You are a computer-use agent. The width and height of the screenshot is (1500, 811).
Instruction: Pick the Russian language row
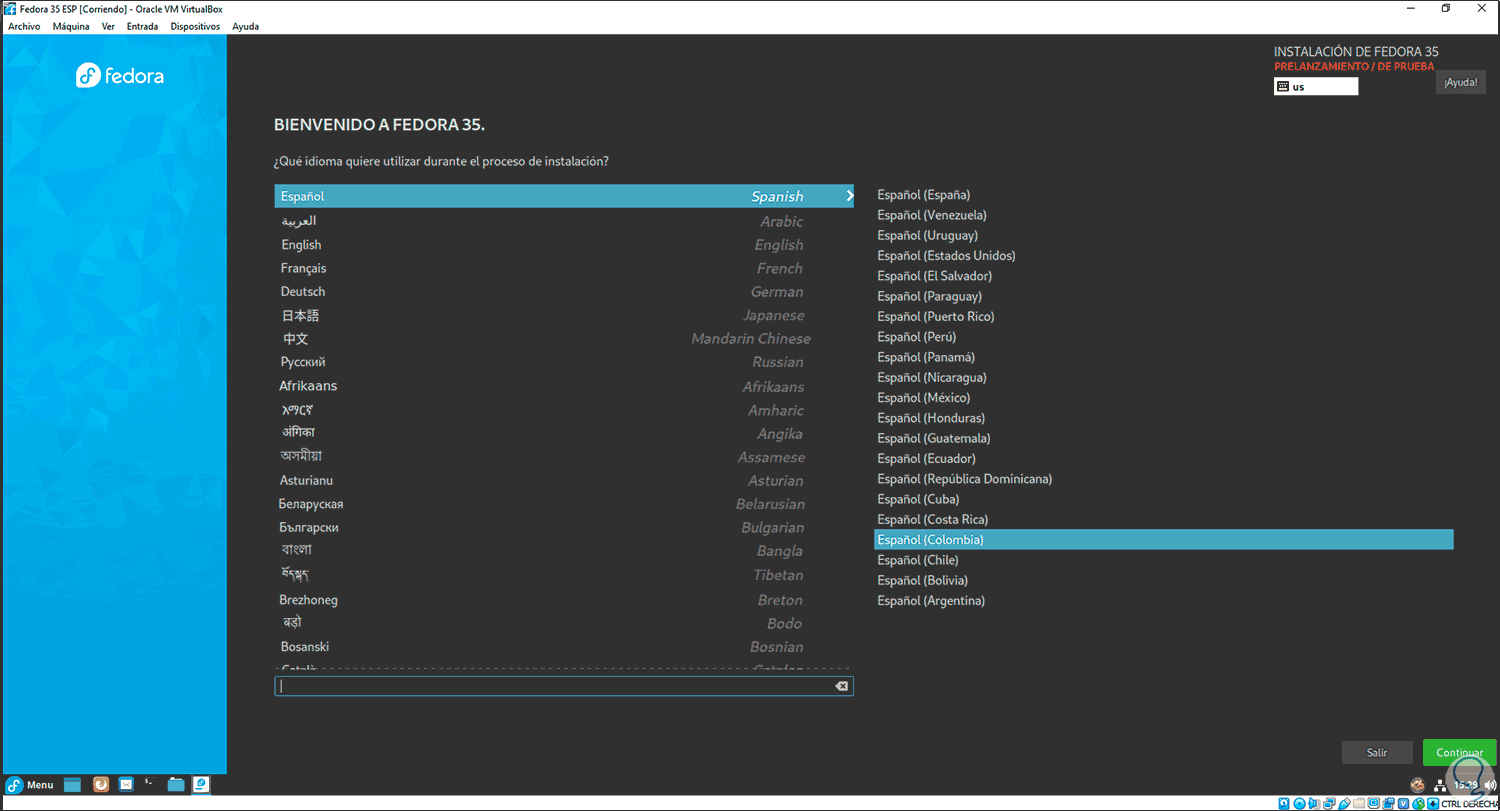point(564,362)
